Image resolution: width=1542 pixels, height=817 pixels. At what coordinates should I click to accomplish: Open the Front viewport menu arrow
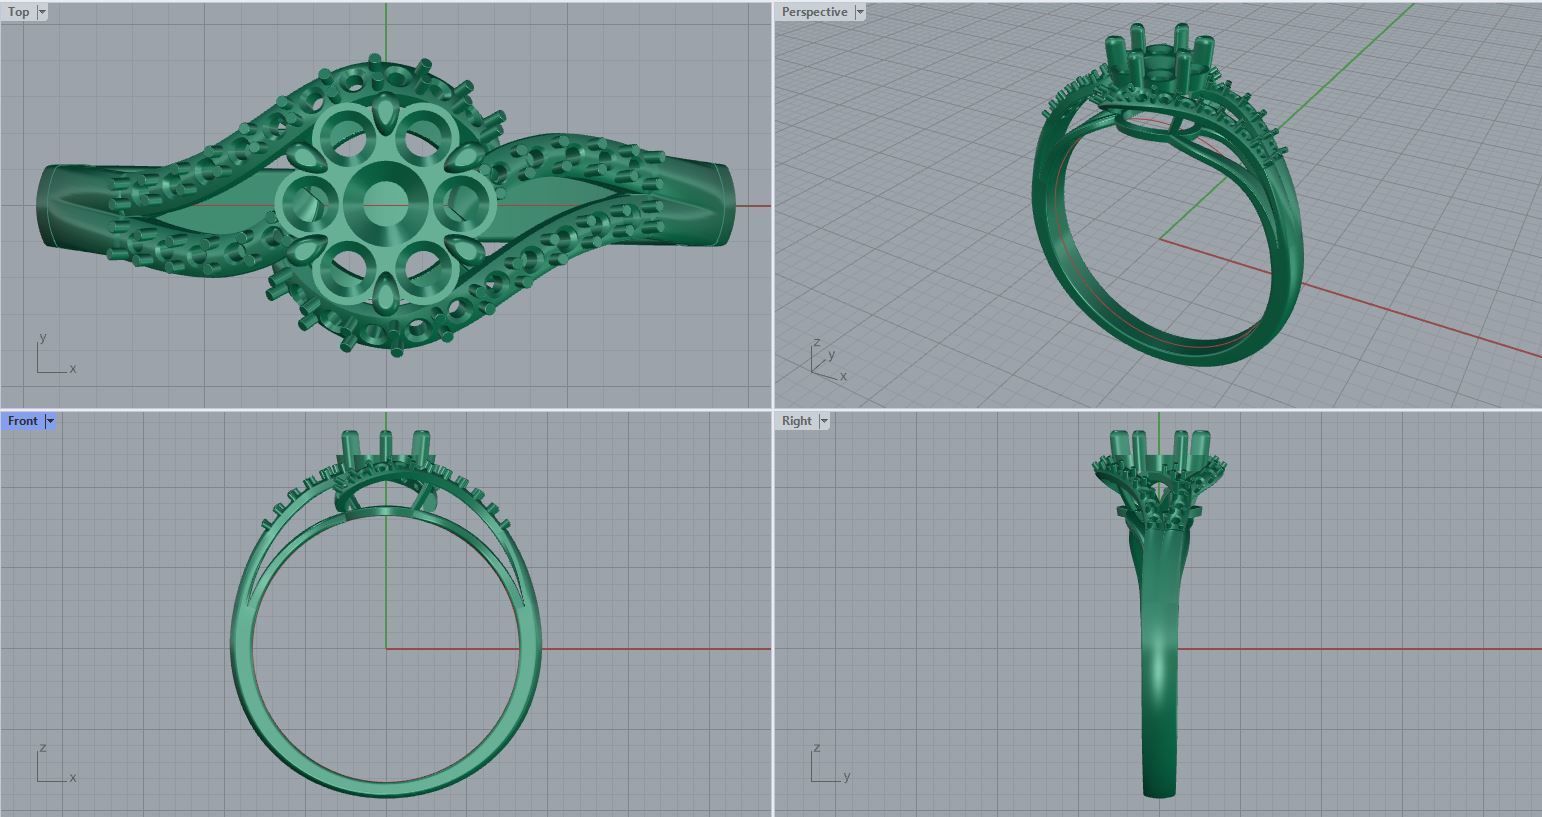(50, 421)
